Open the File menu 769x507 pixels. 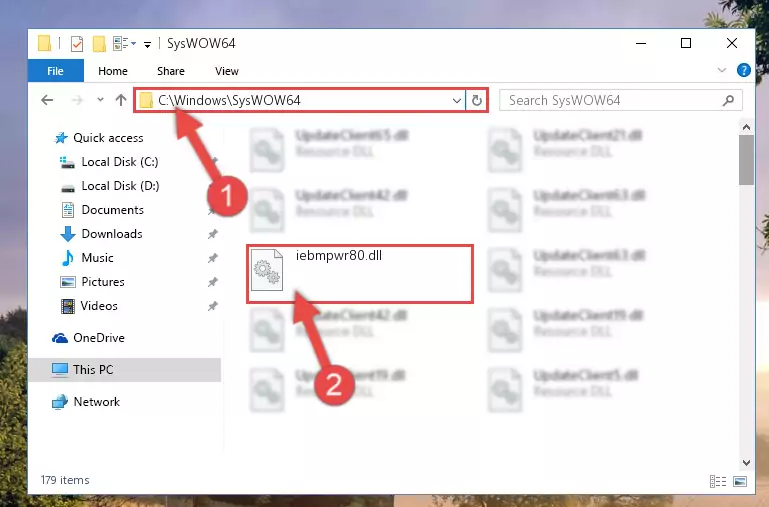tap(55, 71)
